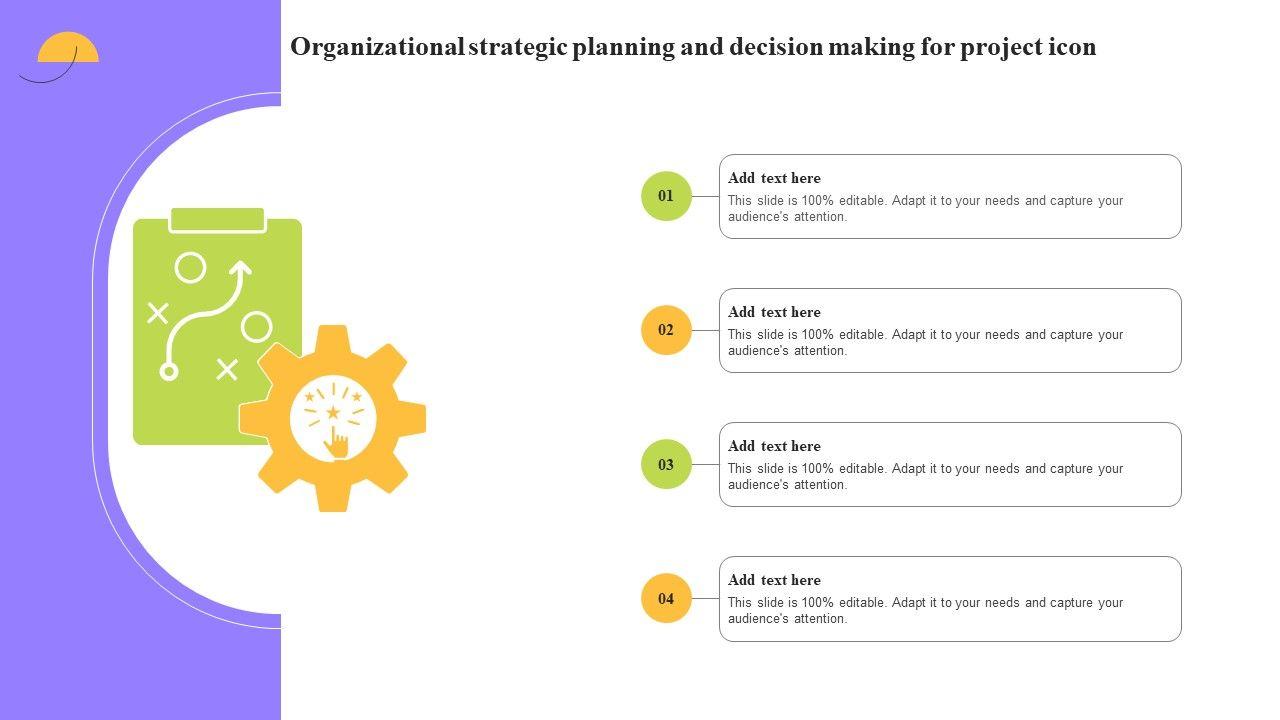Select description text beside circle 03
The width and height of the screenshot is (1280, 720).
coord(925,476)
